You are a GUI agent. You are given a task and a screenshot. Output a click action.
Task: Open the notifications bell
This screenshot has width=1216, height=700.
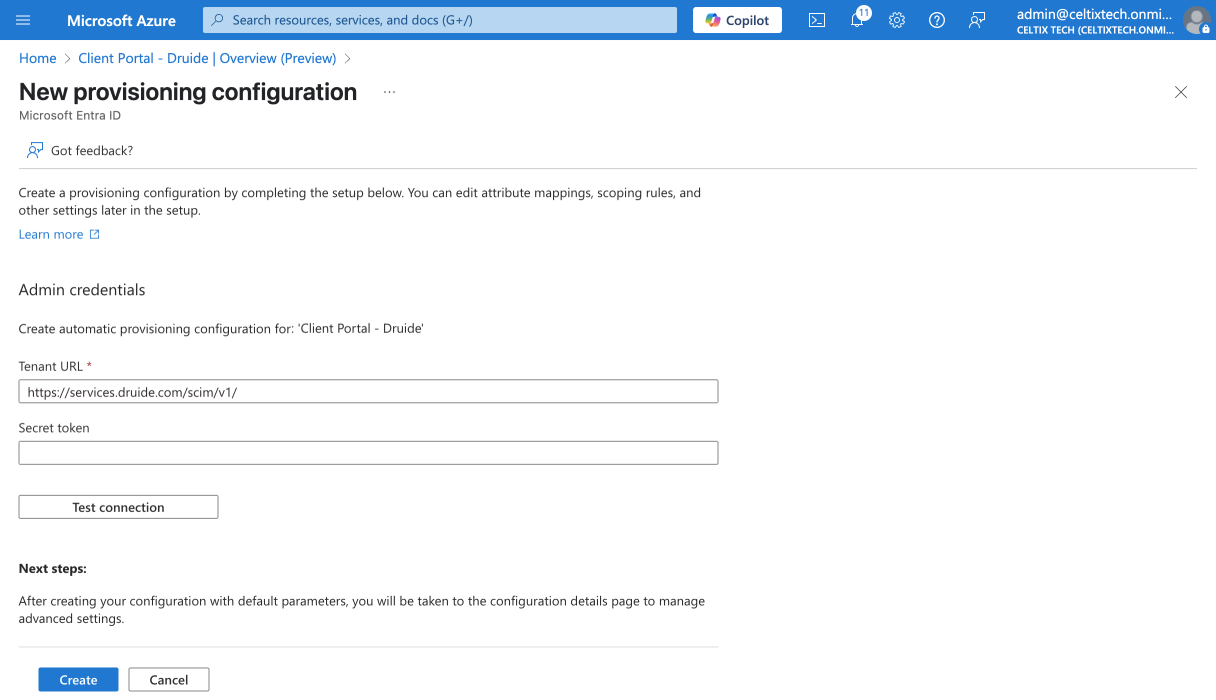click(857, 20)
